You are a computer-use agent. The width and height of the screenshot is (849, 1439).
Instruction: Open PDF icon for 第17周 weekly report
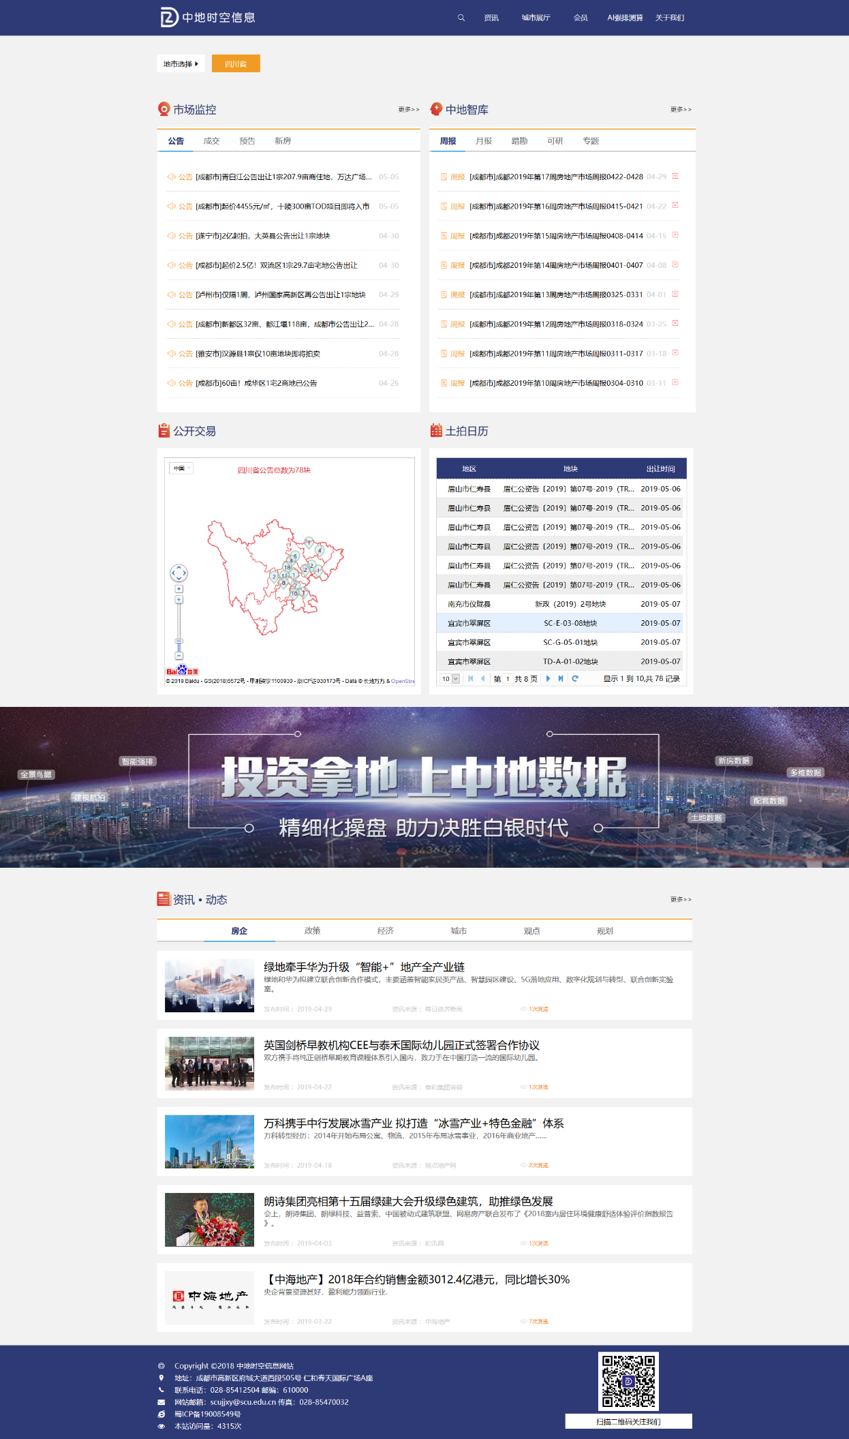click(x=675, y=177)
